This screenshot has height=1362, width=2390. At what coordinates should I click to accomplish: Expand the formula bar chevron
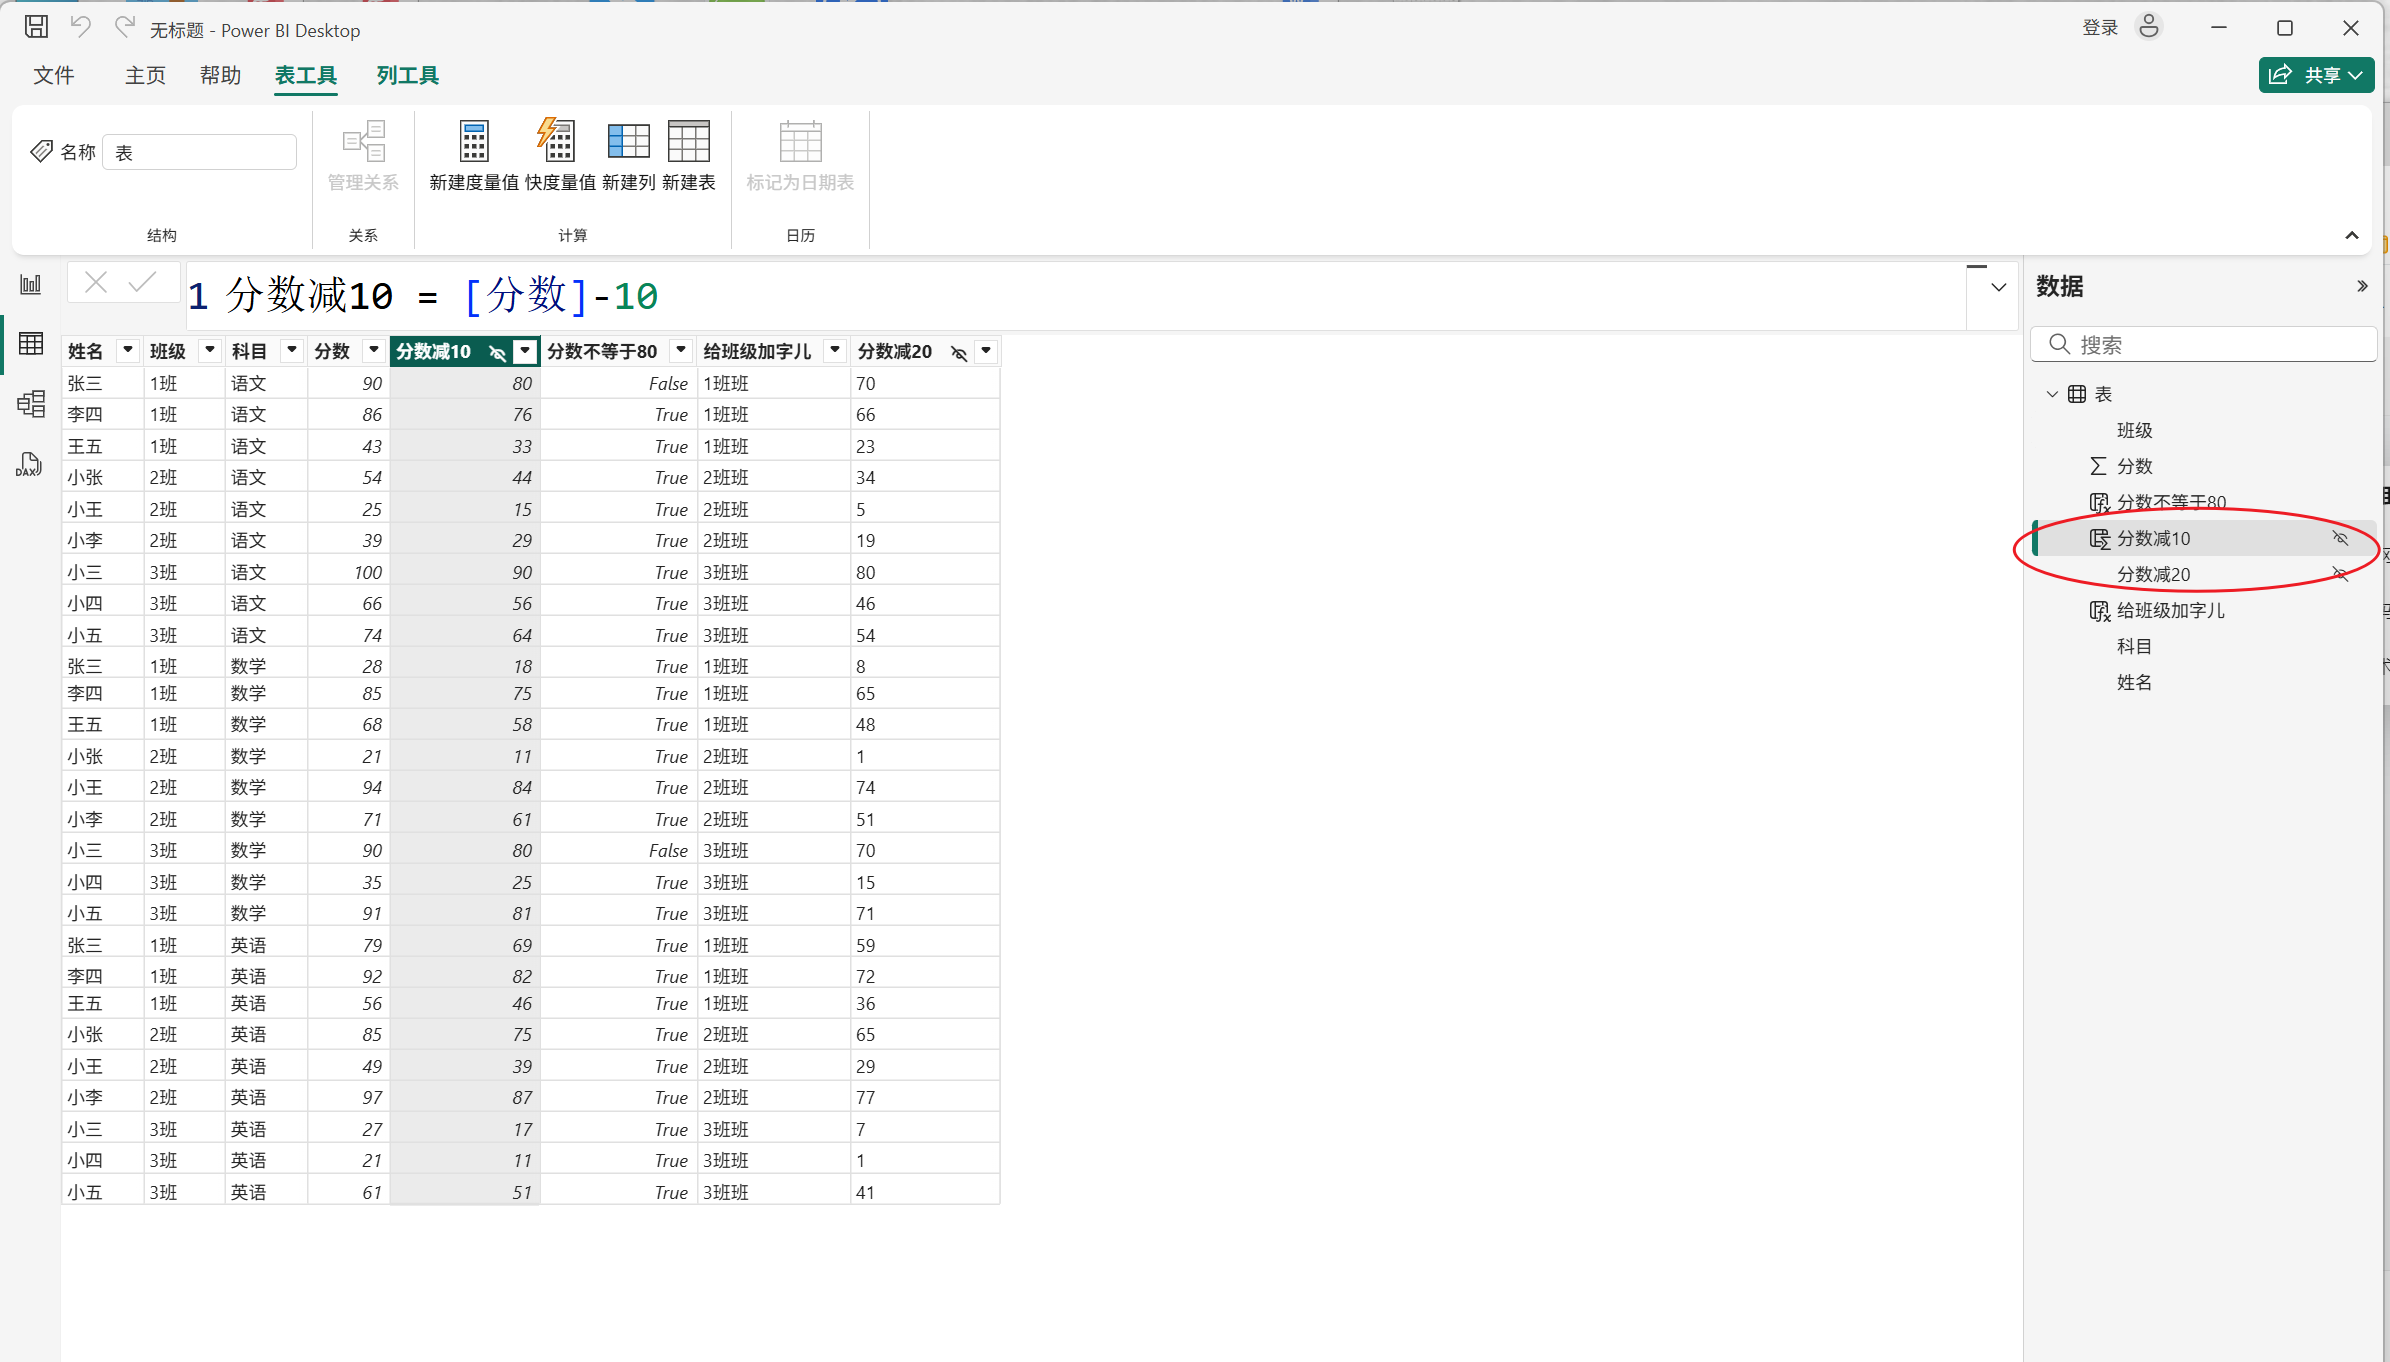click(x=1998, y=288)
